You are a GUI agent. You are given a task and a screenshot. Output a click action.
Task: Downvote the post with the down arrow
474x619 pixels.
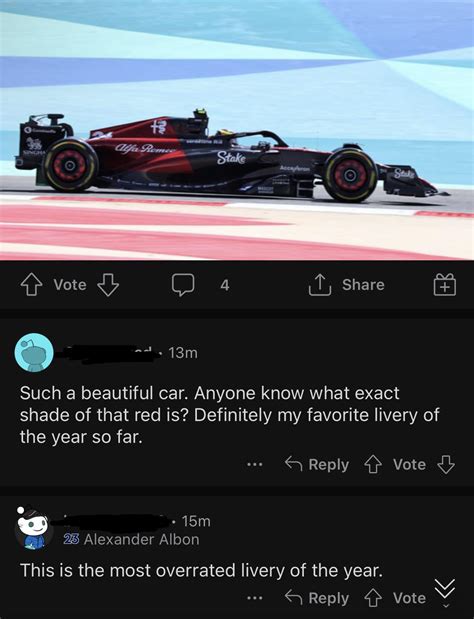108,285
